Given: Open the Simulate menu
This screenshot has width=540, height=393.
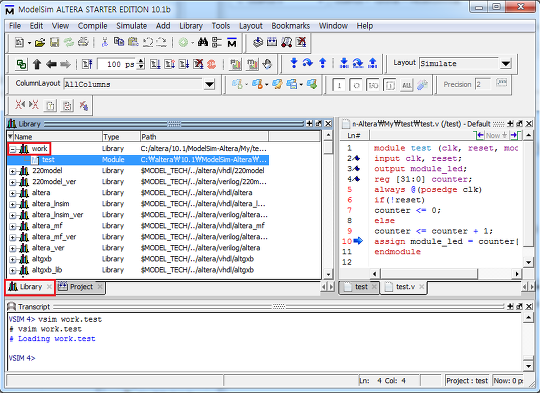Looking at the screenshot, I should click(x=132, y=26).
